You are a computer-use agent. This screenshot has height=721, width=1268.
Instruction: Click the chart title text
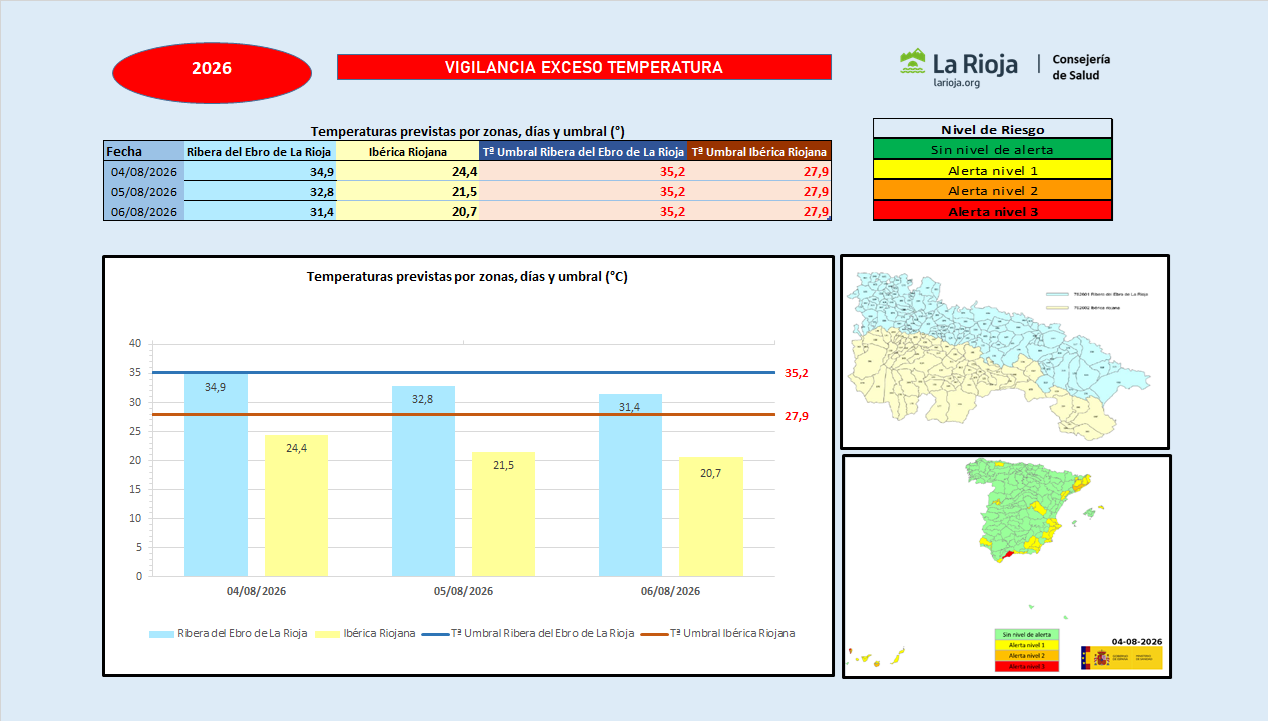pyautogui.click(x=467, y=277)
